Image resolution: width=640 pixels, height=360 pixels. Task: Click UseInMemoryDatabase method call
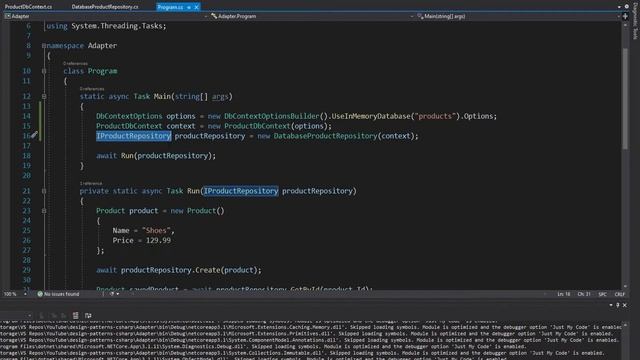371,116
